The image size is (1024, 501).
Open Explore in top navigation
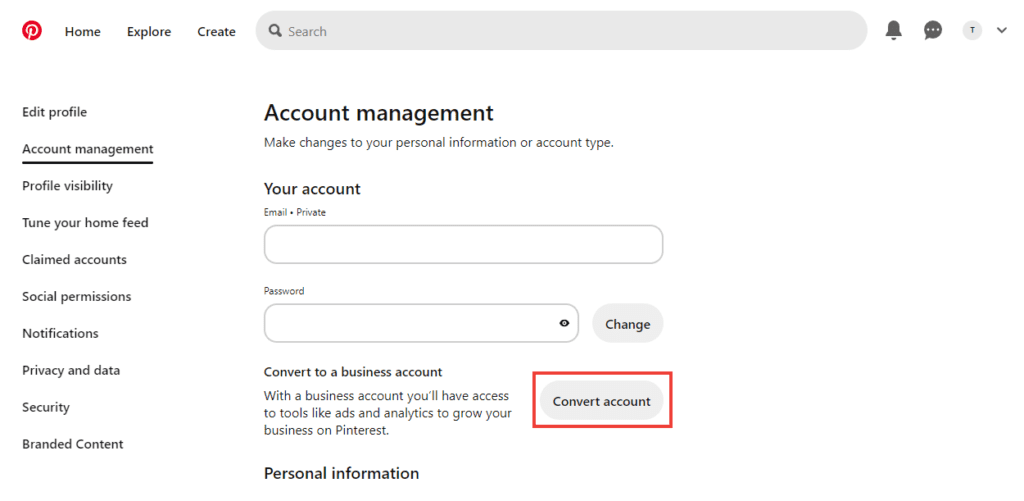tap(149, 31)
